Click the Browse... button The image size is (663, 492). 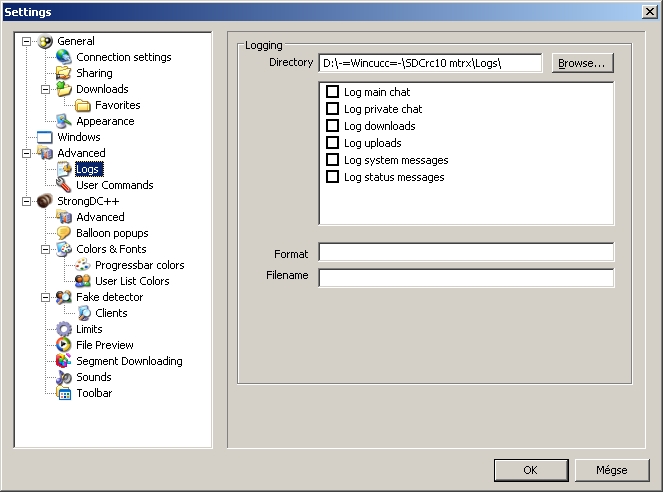[581, 63]
